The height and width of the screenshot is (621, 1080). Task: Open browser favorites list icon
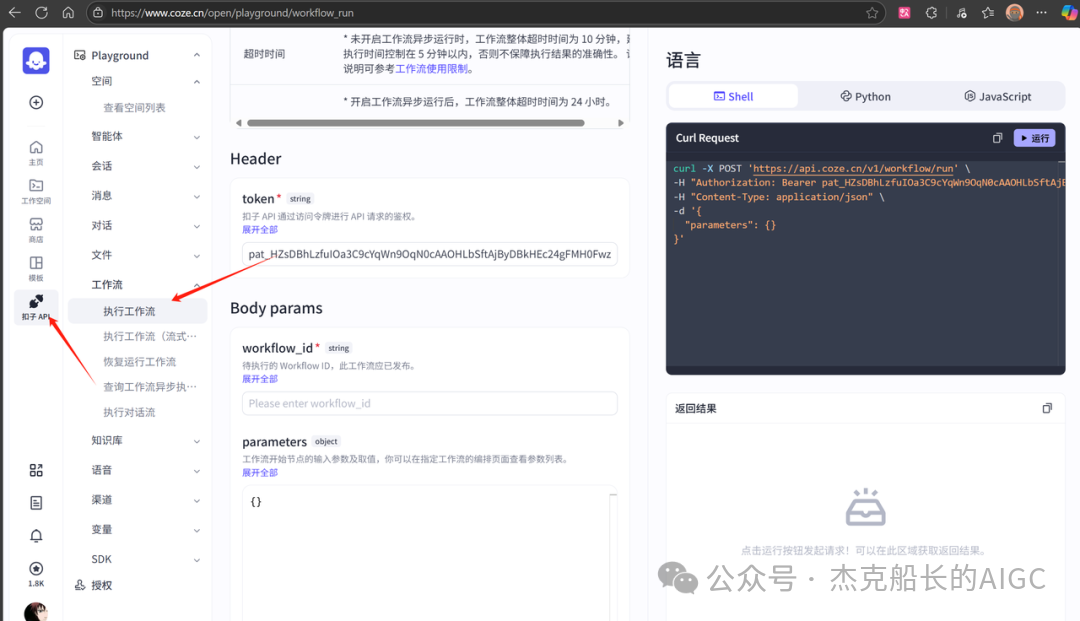click(988, 12)
